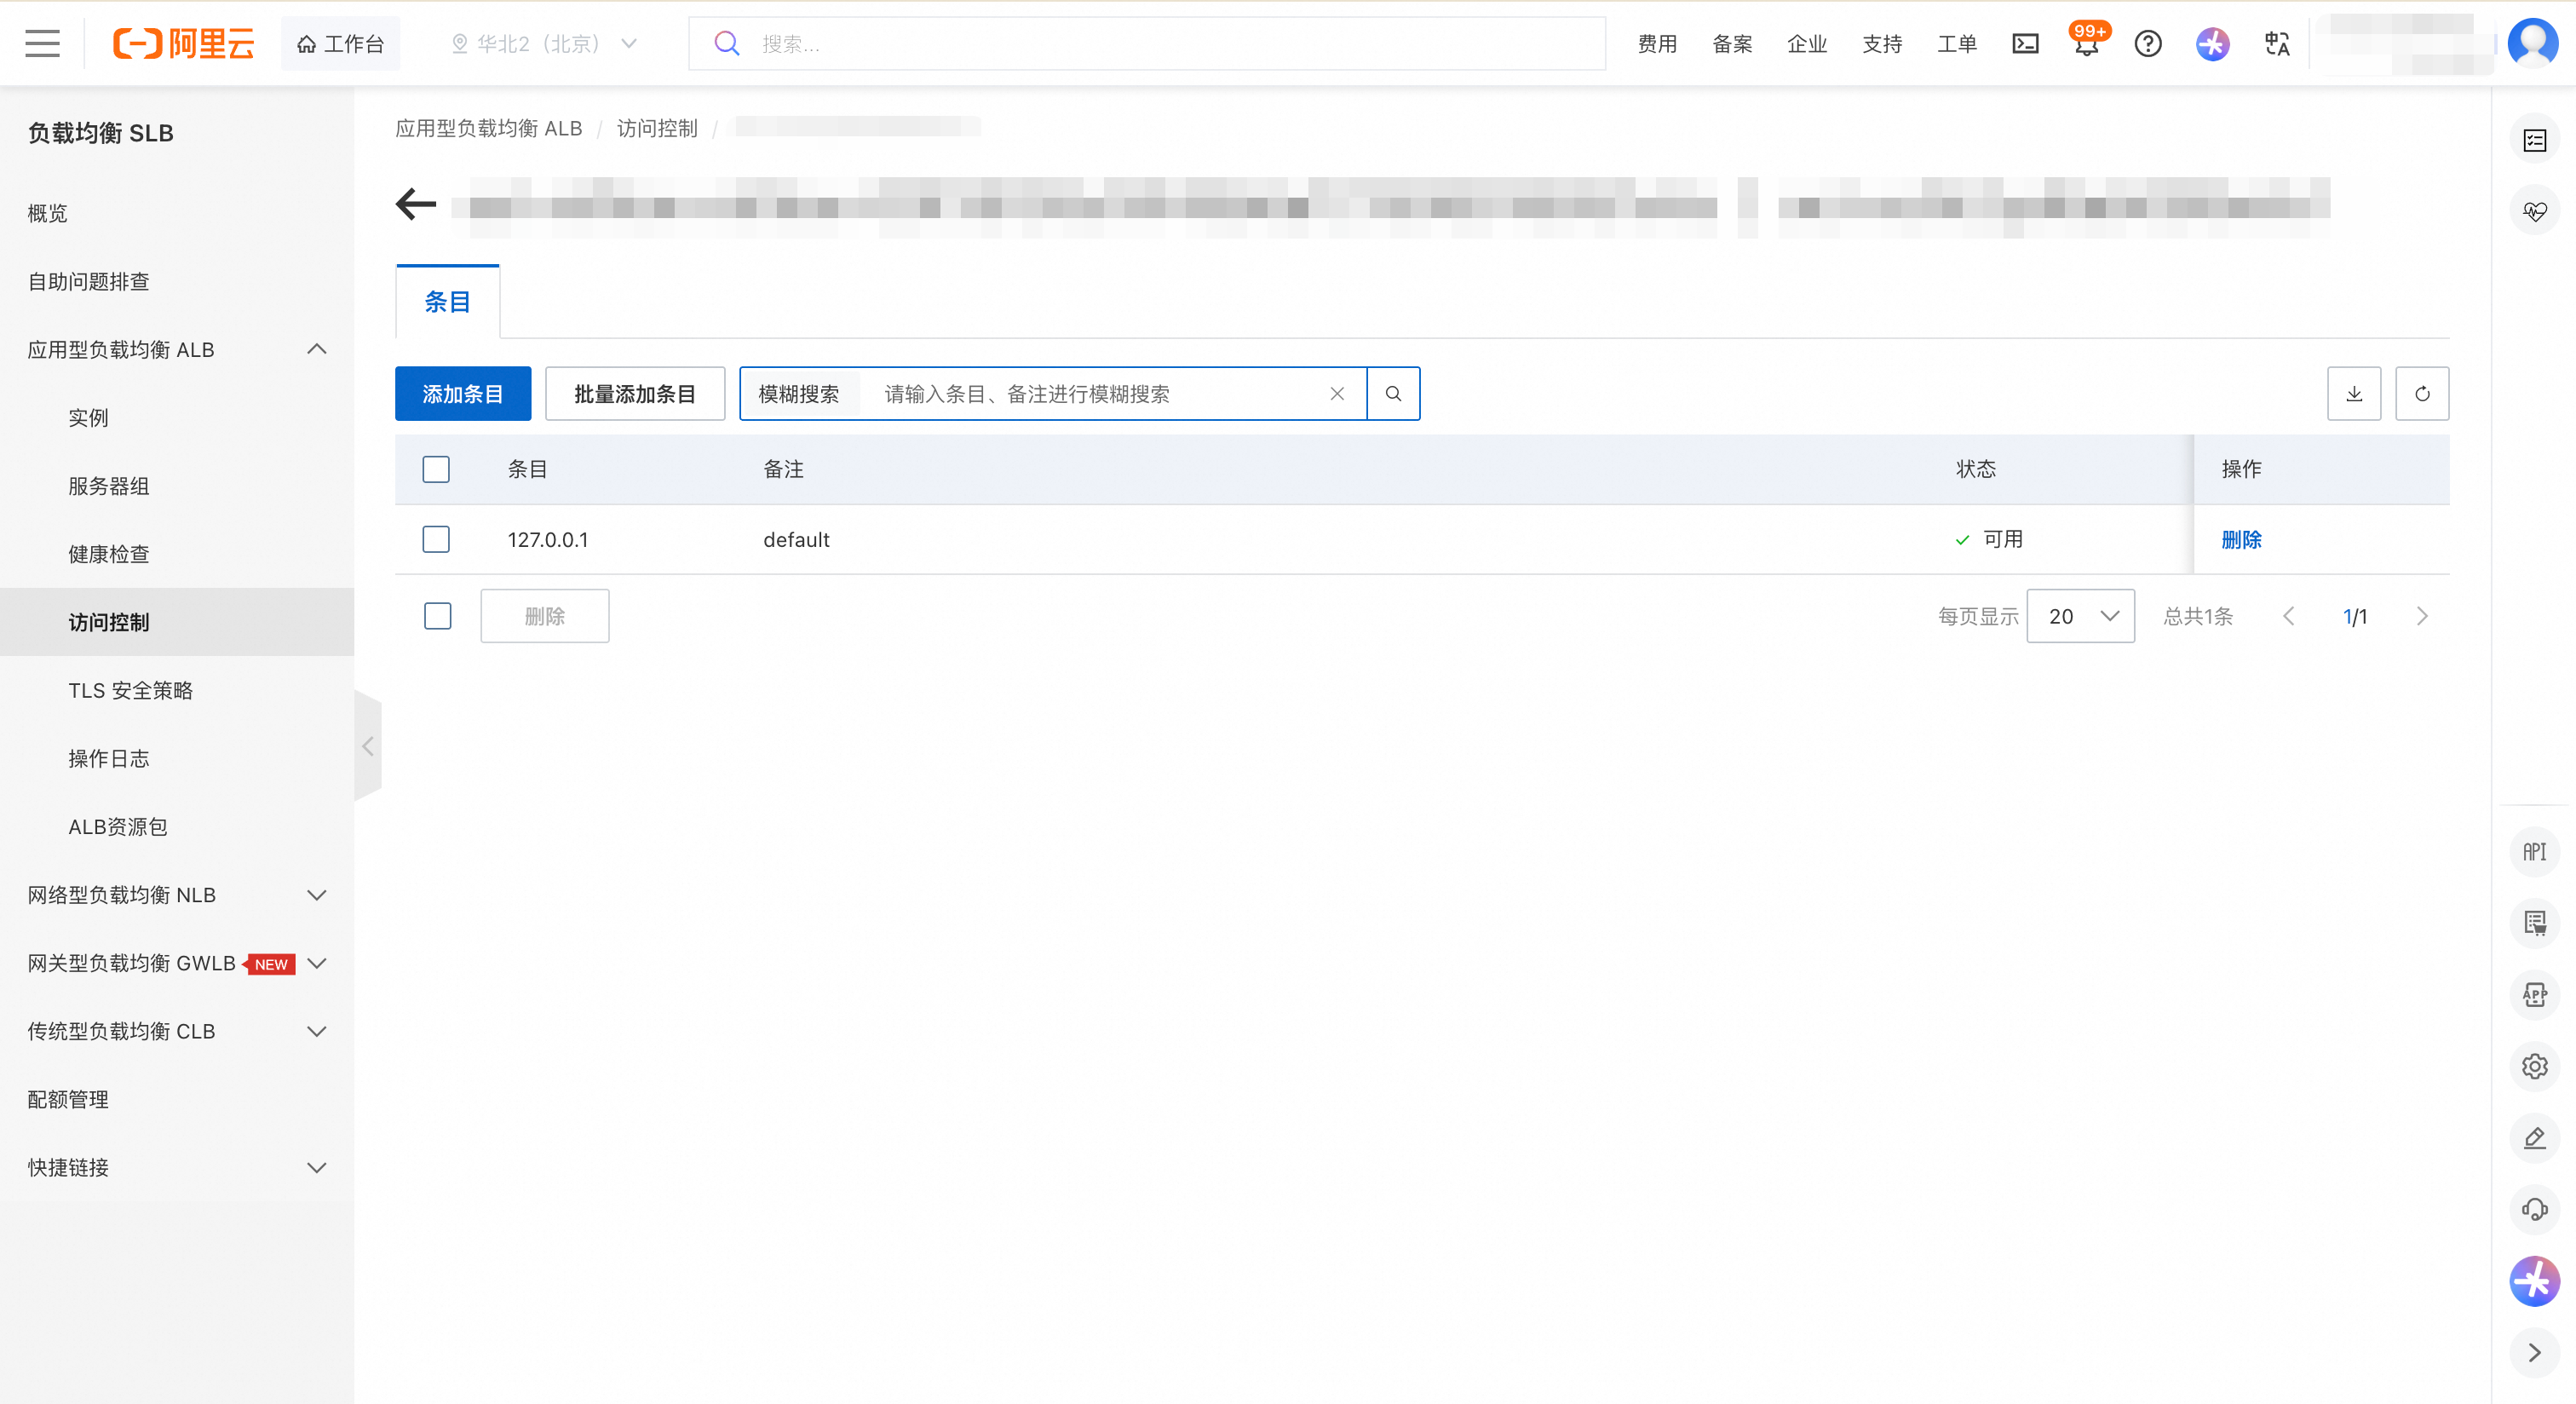Click 删除 link for the 127.0.0.1 entry
The image size is (2576, 1404).
[2241, 540]
